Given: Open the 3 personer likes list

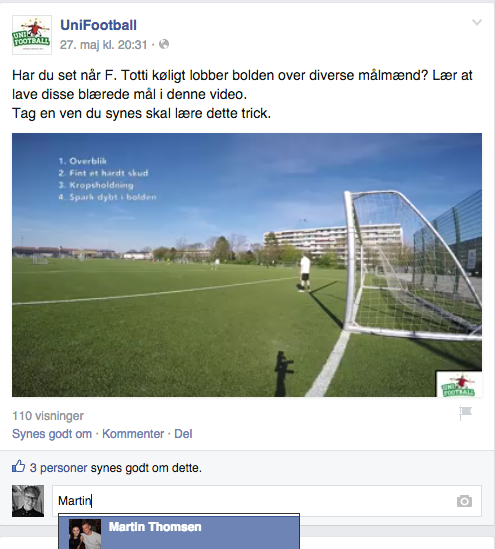Looking at the screenshot, I should click(58, 468).
